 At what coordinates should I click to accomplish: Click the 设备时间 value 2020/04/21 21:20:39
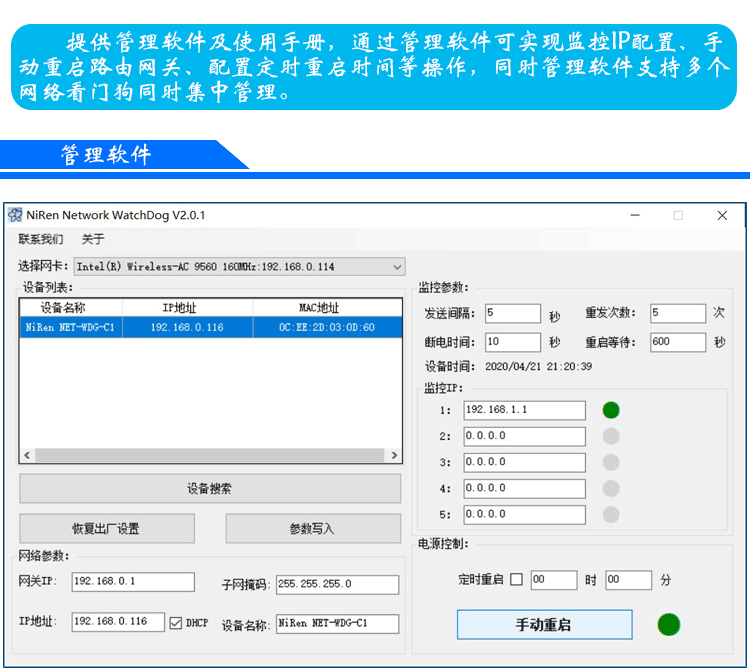pyautogui.click(x=539, y=367)
